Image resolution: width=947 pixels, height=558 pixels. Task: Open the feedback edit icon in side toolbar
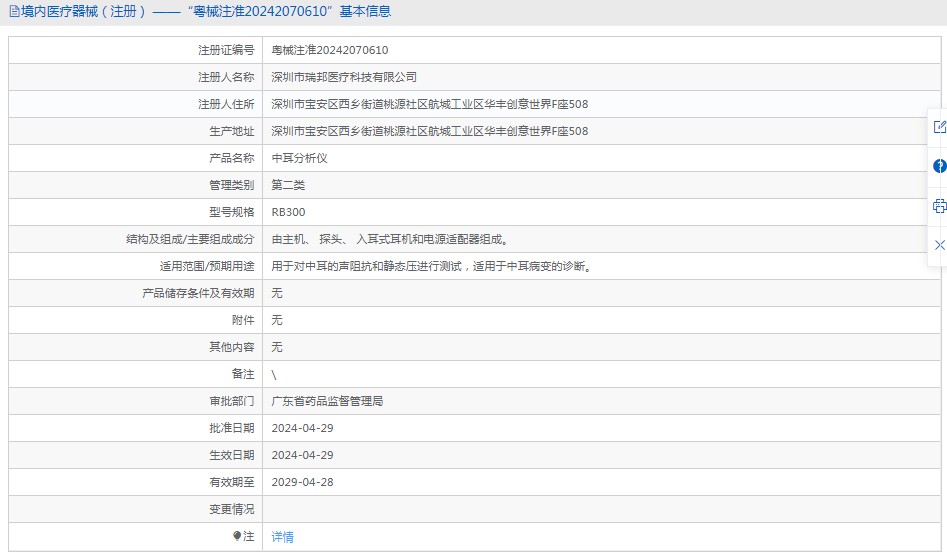(939, 127)
